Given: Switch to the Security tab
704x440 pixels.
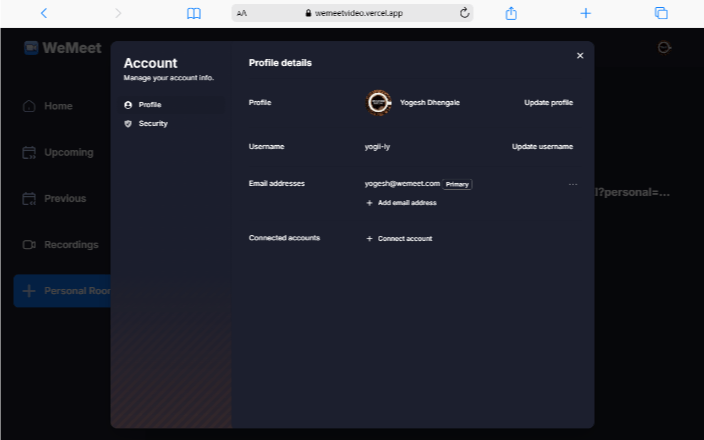Looking at the screenshot, I should coord(153,123).
